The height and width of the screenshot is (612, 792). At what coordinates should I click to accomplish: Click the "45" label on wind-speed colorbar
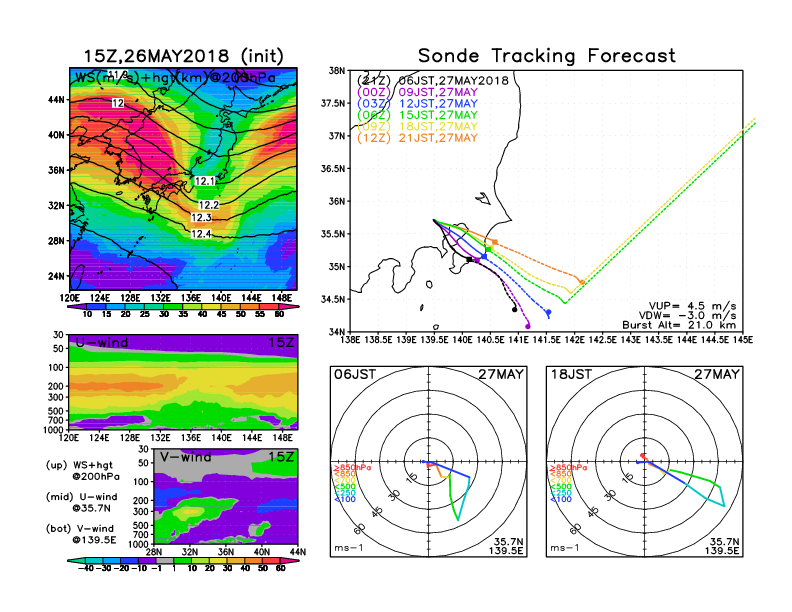(x=221, y=314)
